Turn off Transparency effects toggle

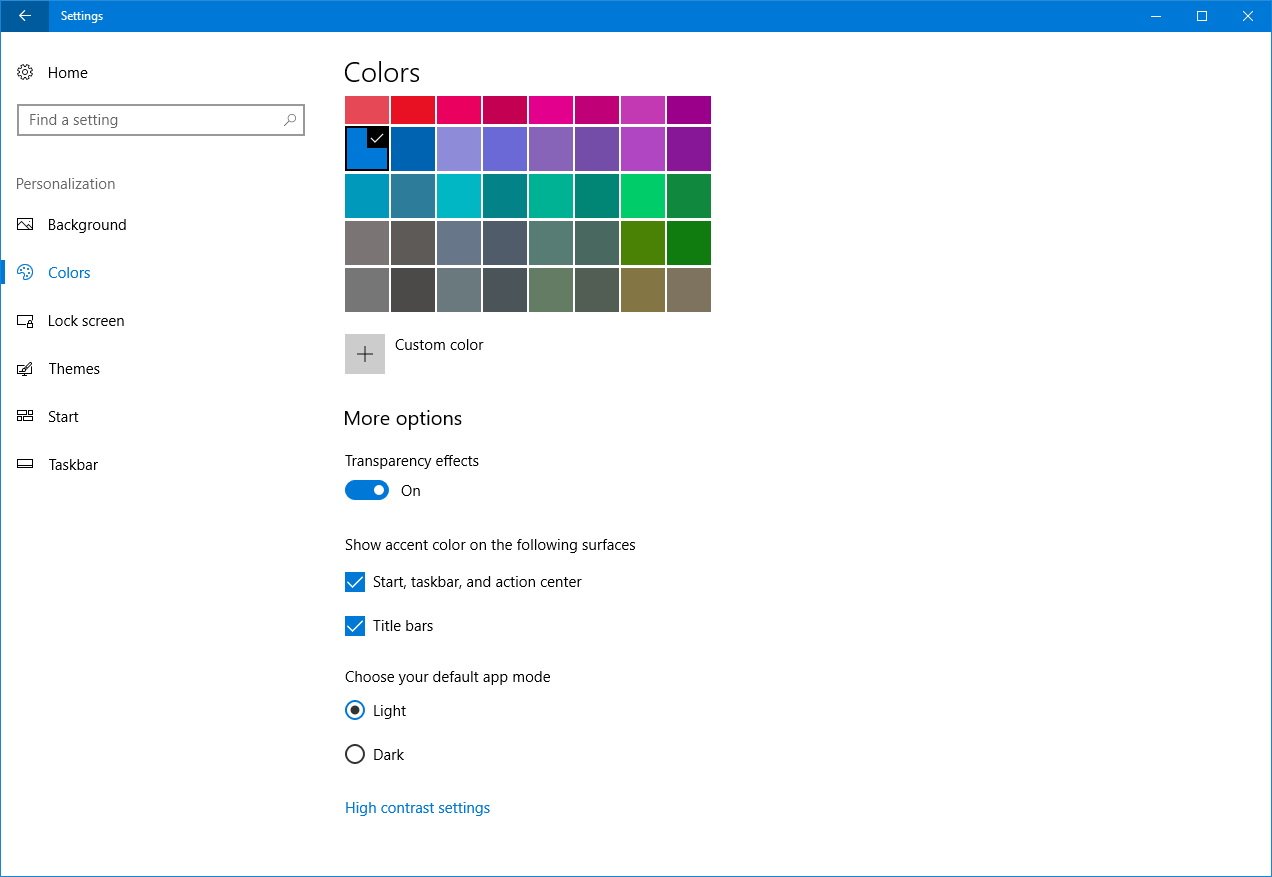click(367, 491)
